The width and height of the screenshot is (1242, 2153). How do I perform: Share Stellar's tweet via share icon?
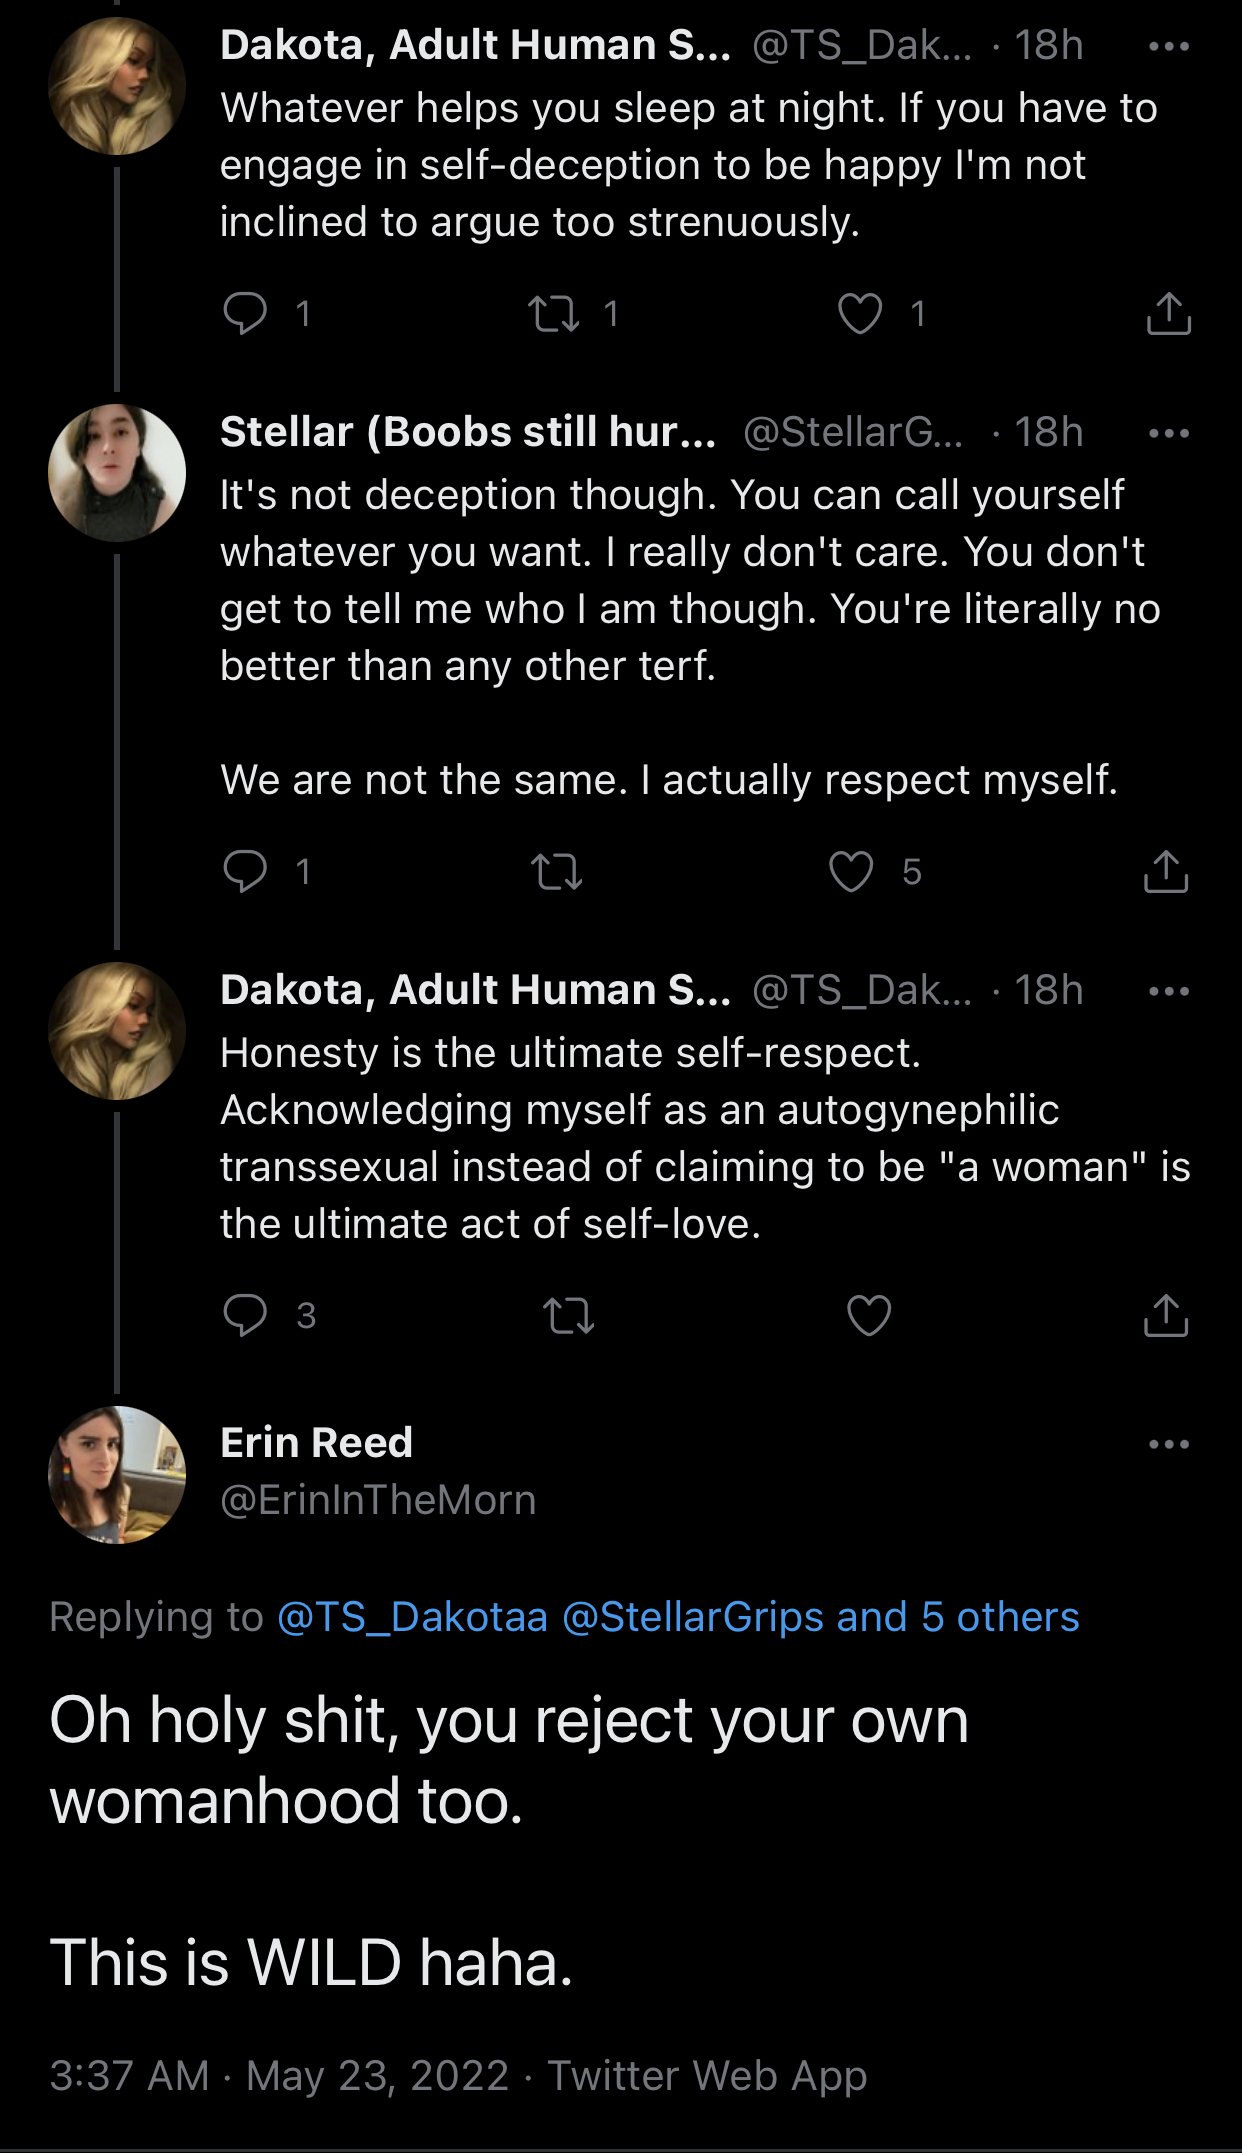1166,871
